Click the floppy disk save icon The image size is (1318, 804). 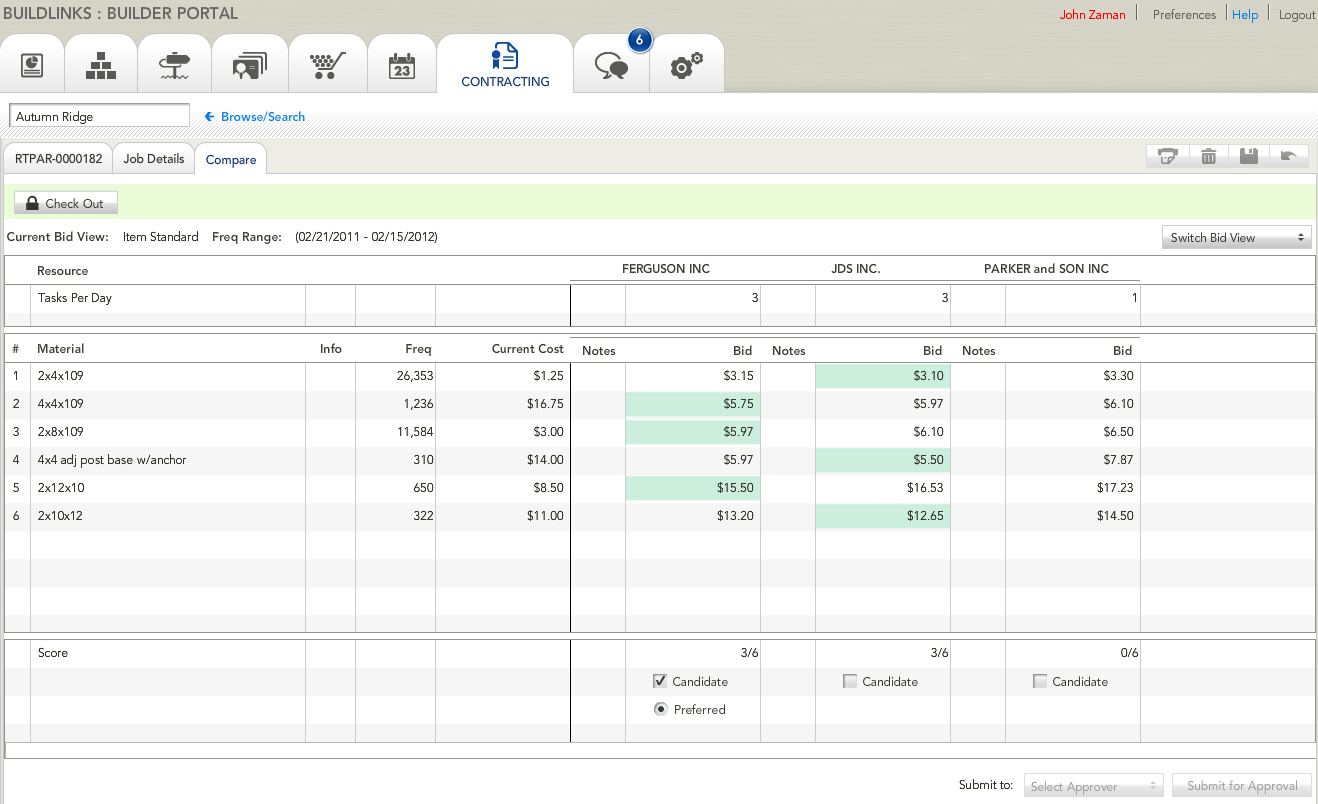tap(1248, 156)
